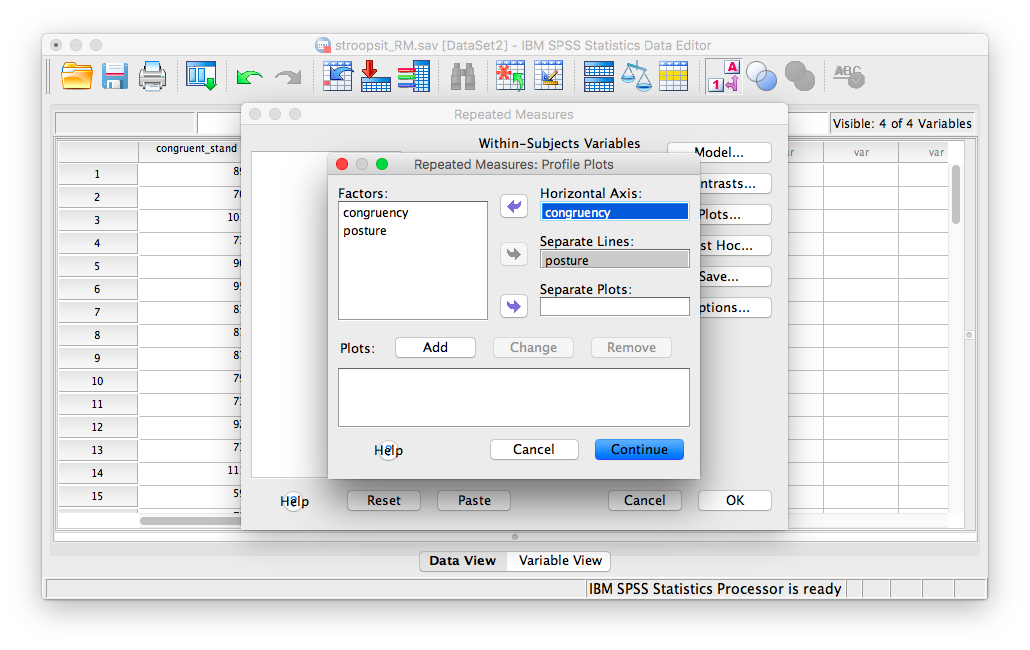Viewport: 1030px width, 650px height.
Task: Switch to the Data View tab
Action: (462, 561)
